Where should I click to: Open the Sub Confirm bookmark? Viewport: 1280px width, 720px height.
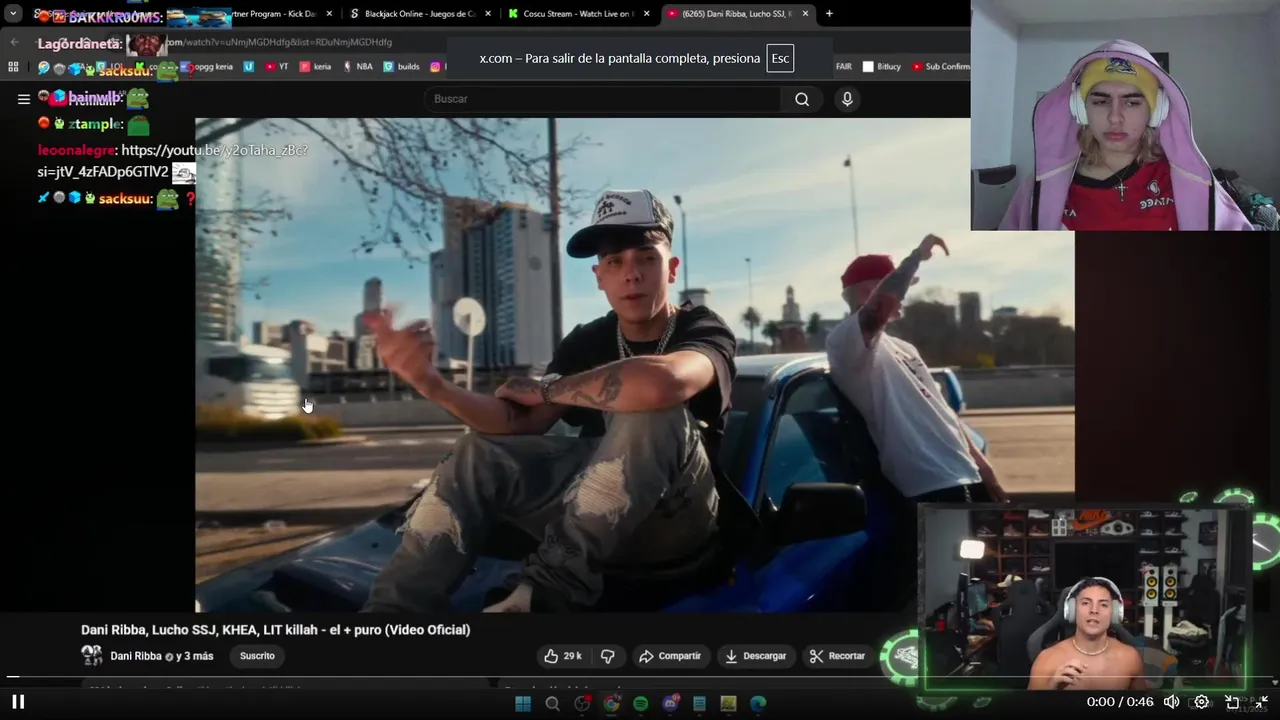(x=940, y=67)
